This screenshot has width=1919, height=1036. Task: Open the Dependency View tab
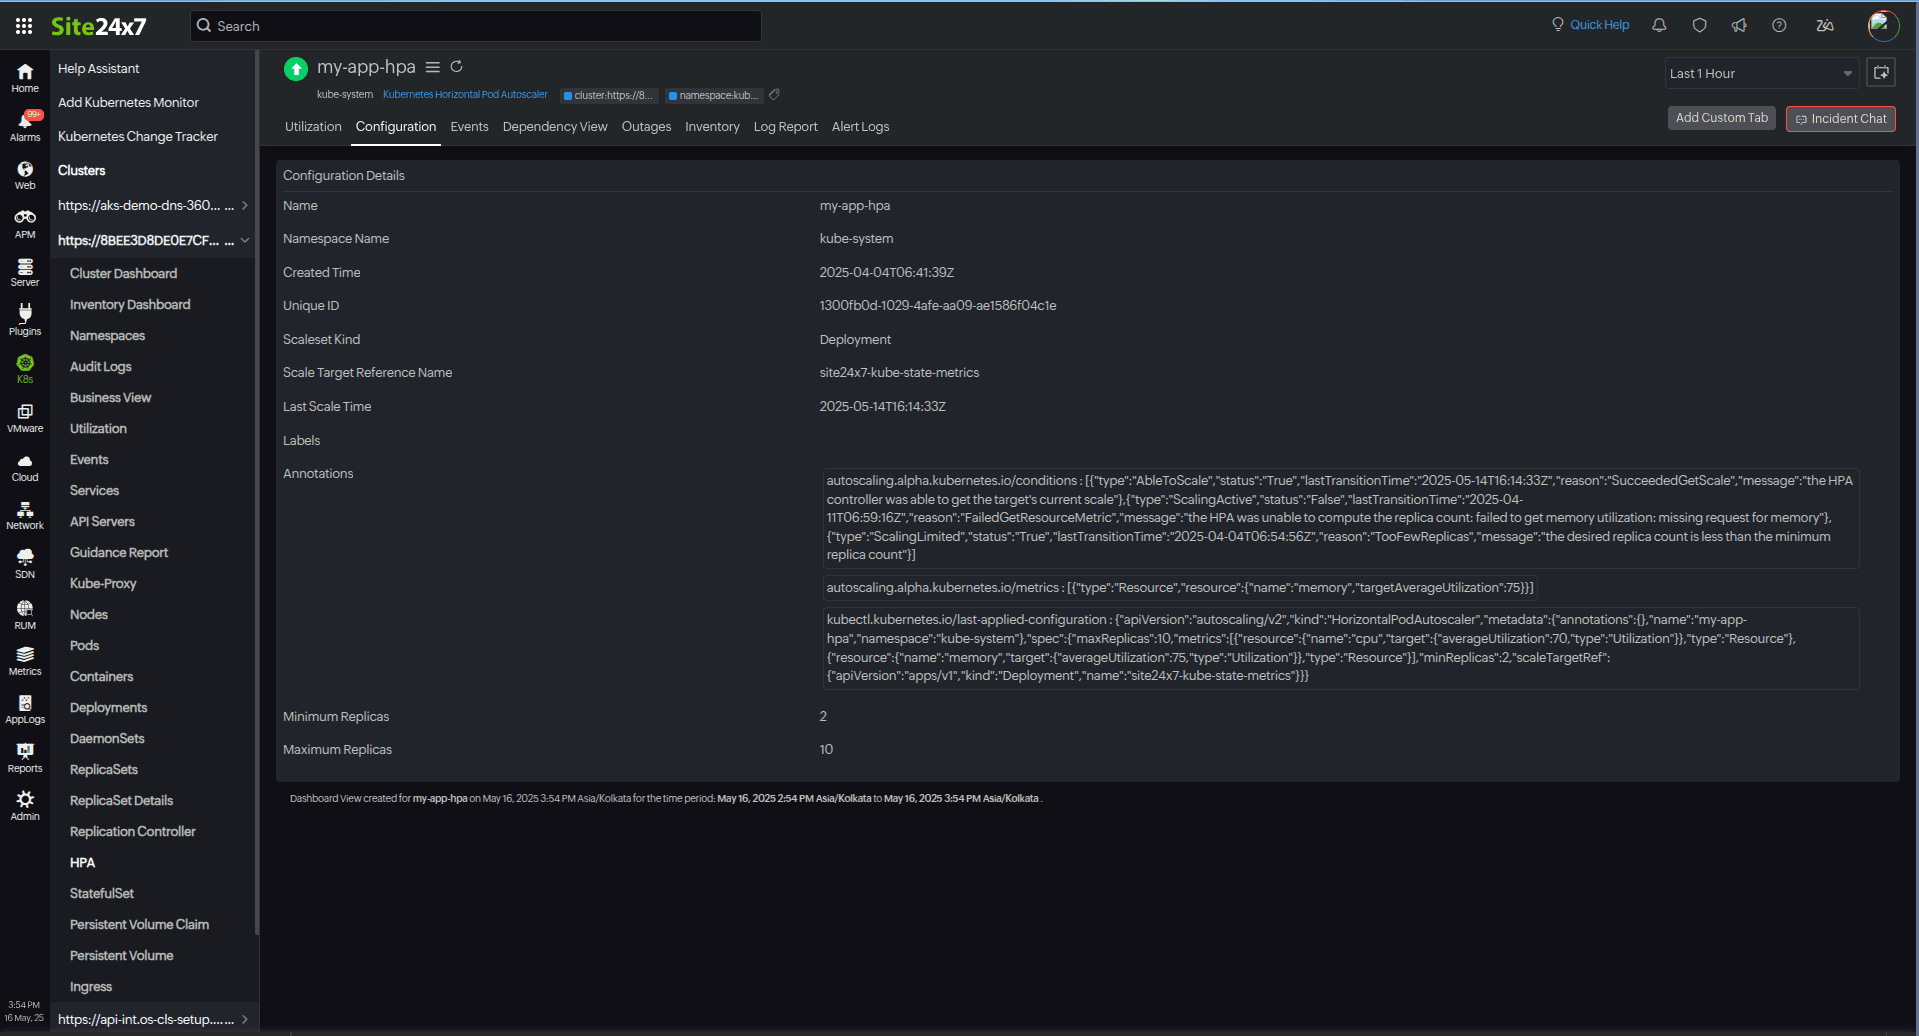click(x=555, y=127)
